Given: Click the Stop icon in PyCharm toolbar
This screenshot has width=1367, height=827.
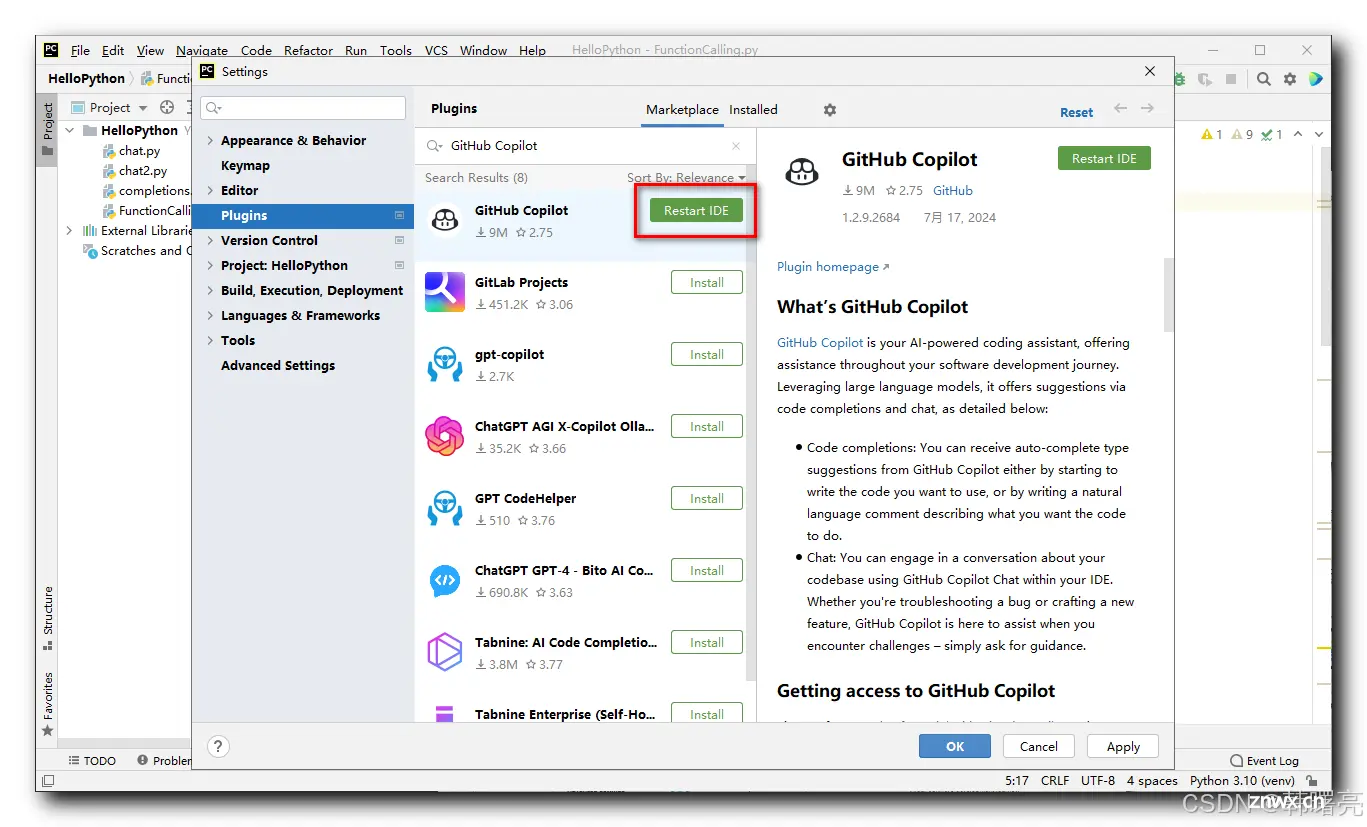Looking at the screenshot, I should [1231, 79].
